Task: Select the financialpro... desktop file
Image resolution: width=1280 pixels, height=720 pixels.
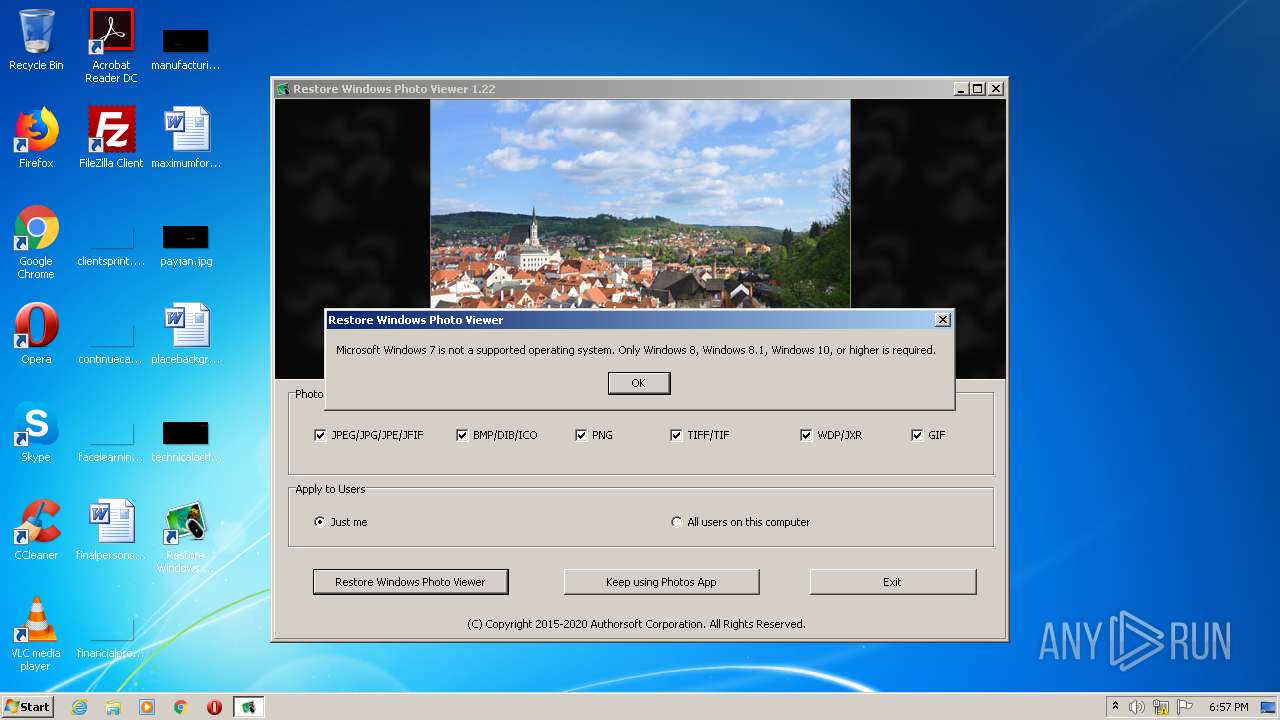Action: (x=111, y=636)
